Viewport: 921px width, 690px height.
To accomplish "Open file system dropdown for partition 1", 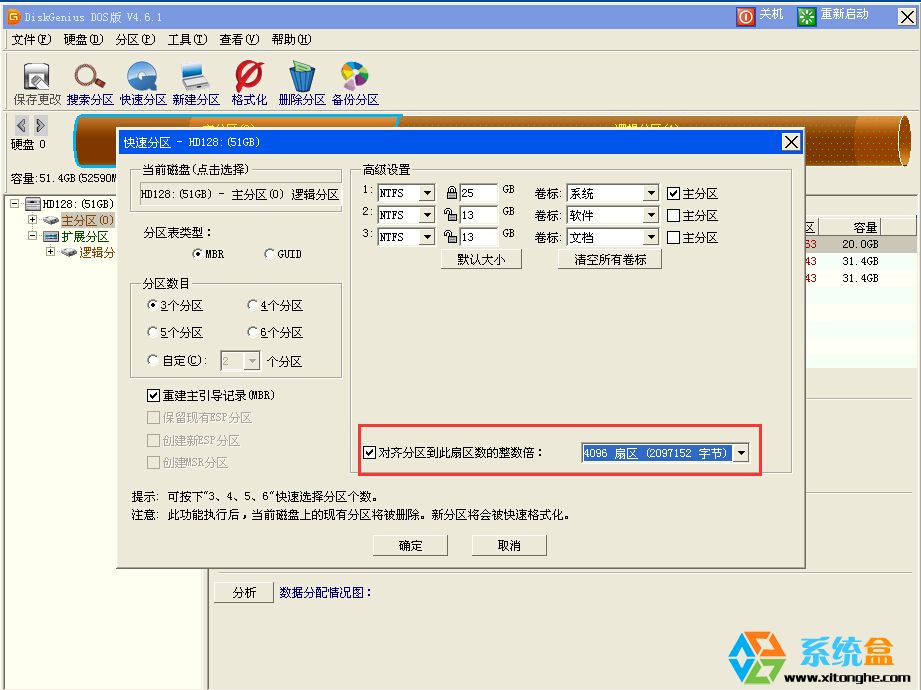I will pyautogui.click(x=428, y=193).
